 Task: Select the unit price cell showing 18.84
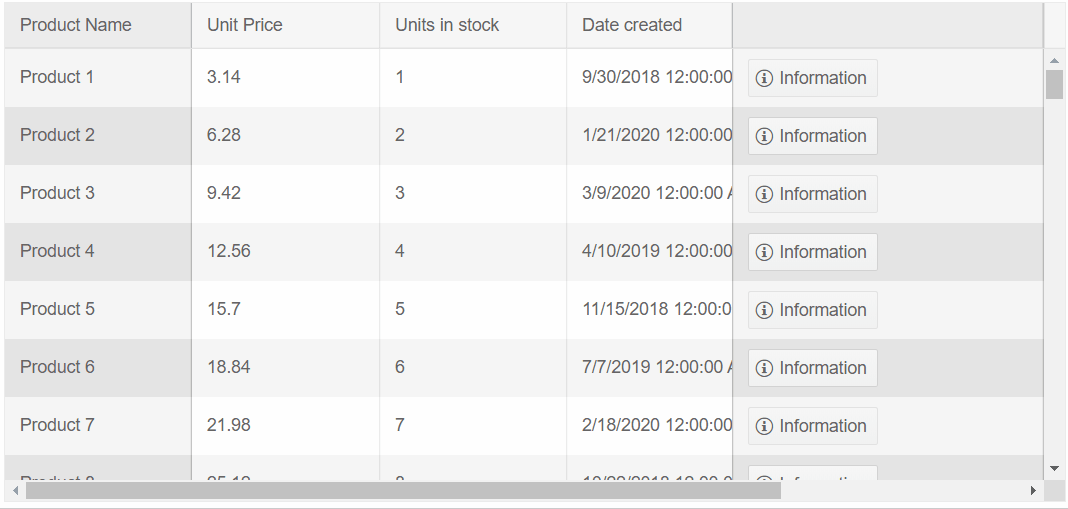click(x=229, y=367)
